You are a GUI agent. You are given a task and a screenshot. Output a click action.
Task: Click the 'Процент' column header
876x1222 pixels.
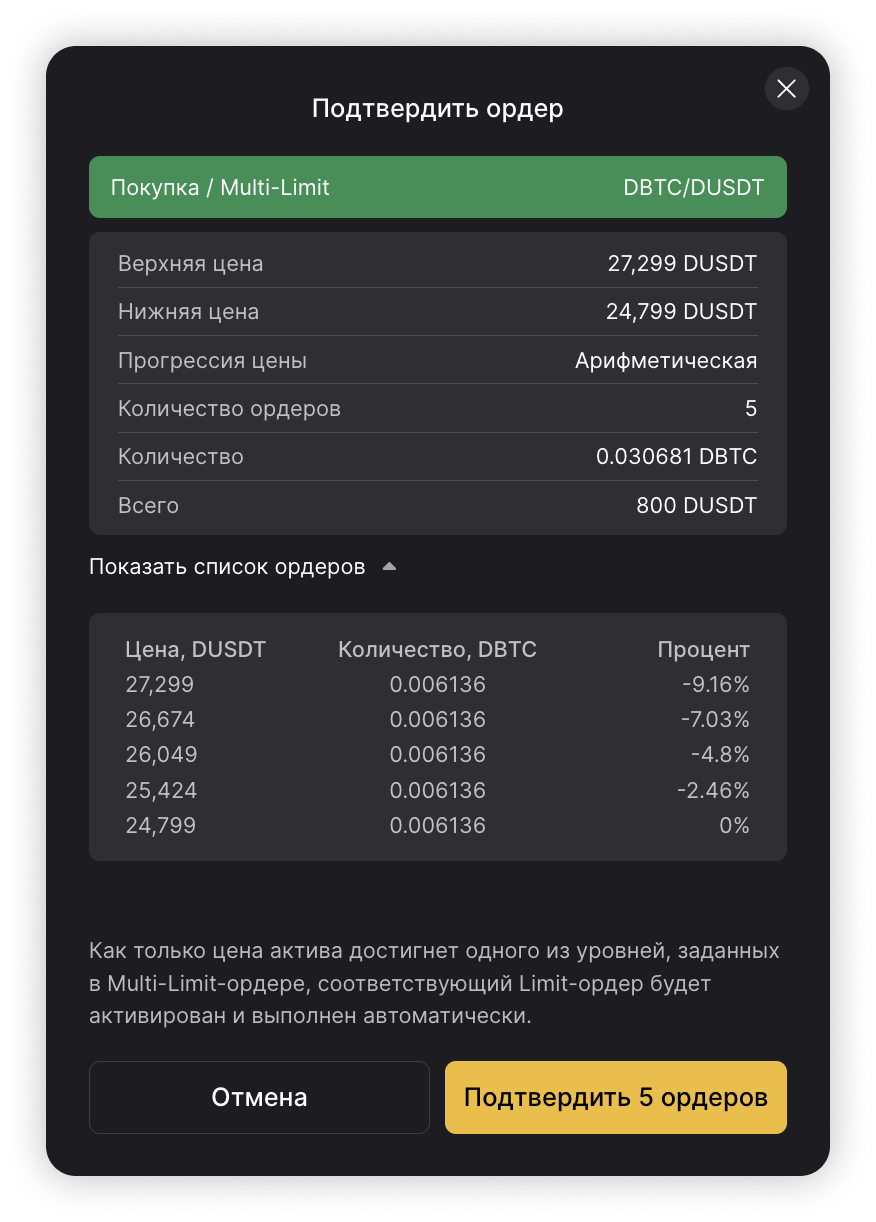tap(703, 649)
